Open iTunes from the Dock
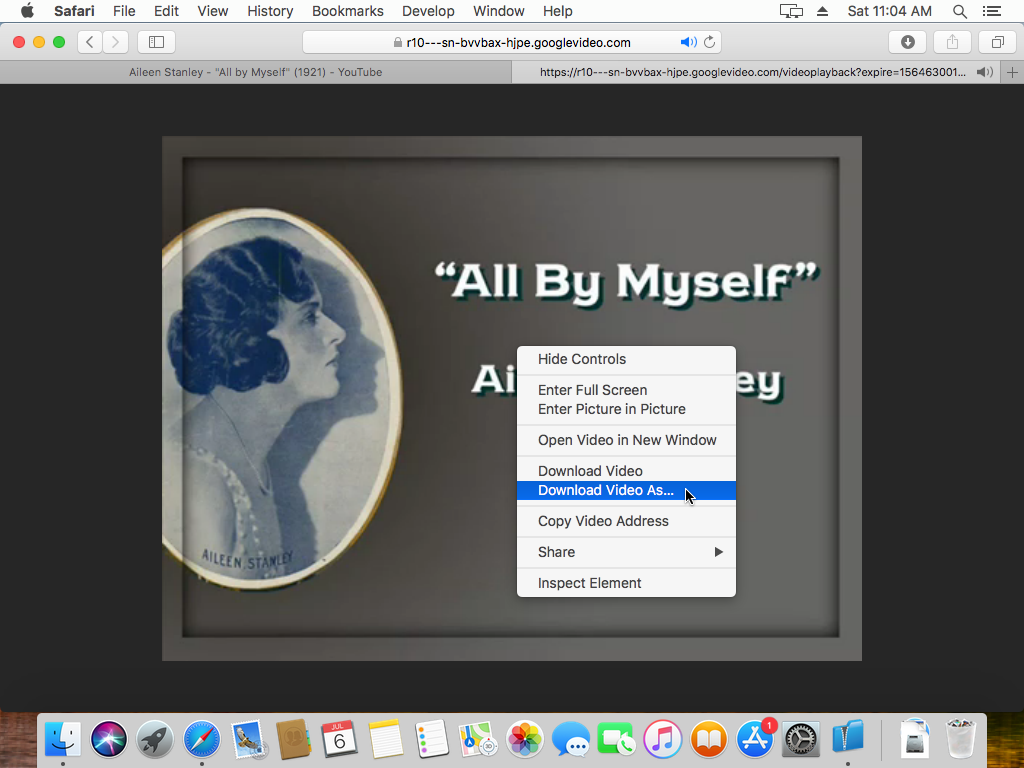This screenshot has width=1024, height=768. (x=662, y=740)
